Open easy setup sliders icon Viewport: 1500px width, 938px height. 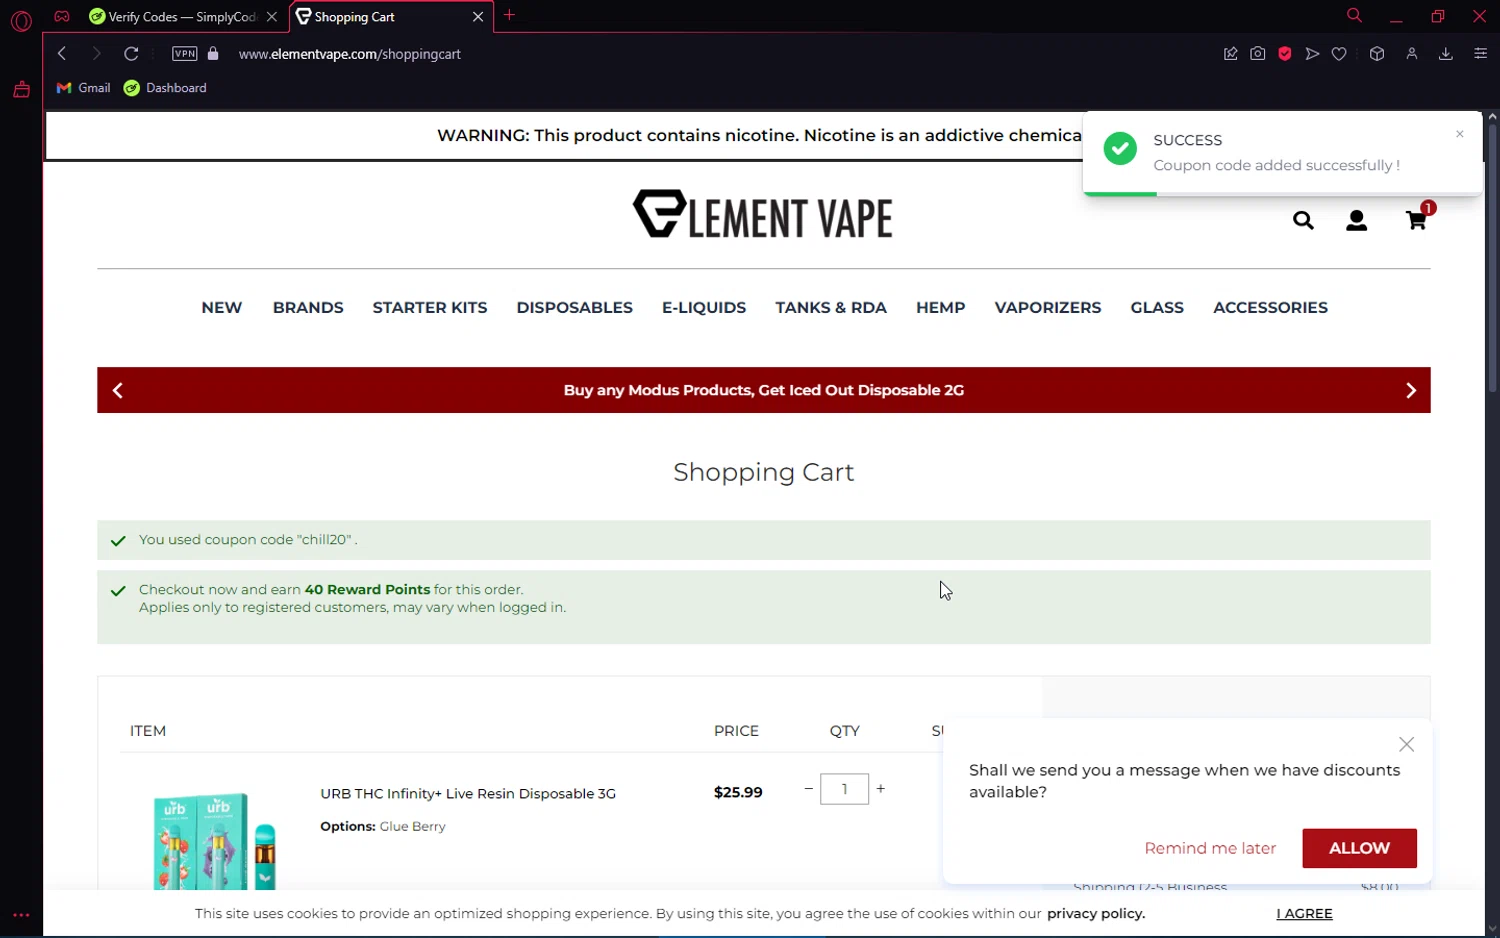(1481, 54)
